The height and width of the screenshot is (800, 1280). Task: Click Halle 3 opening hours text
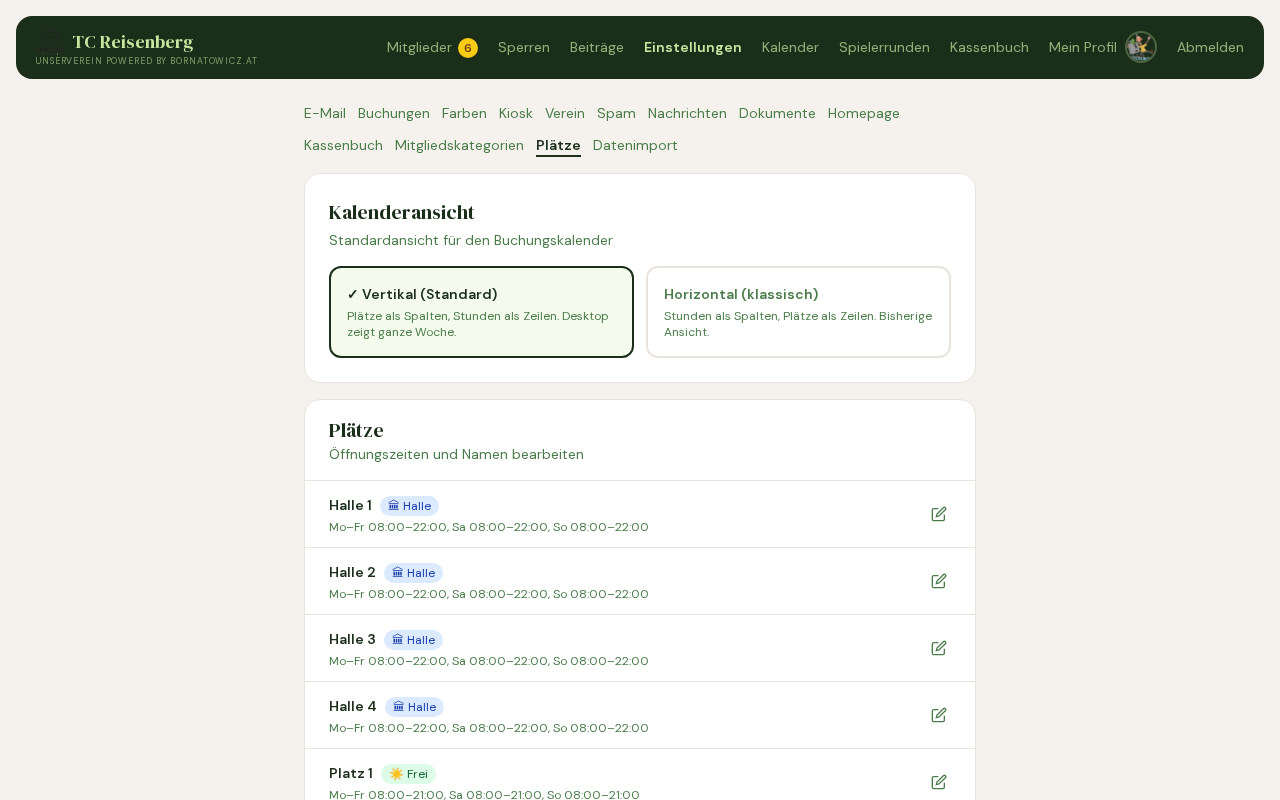pos(489,661)
